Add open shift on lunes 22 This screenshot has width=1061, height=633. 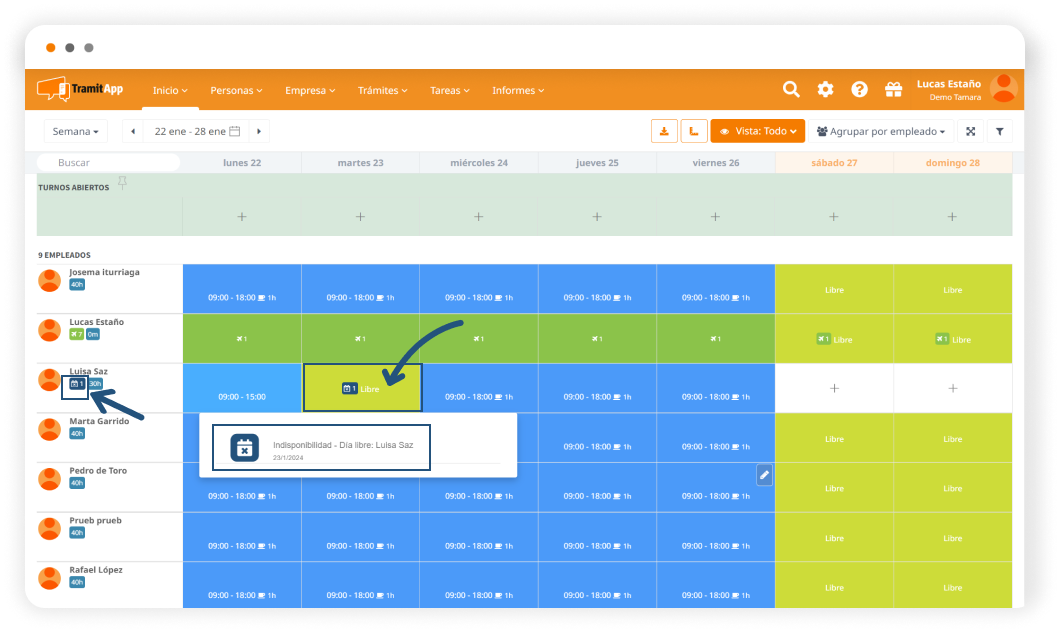point(242,216)
